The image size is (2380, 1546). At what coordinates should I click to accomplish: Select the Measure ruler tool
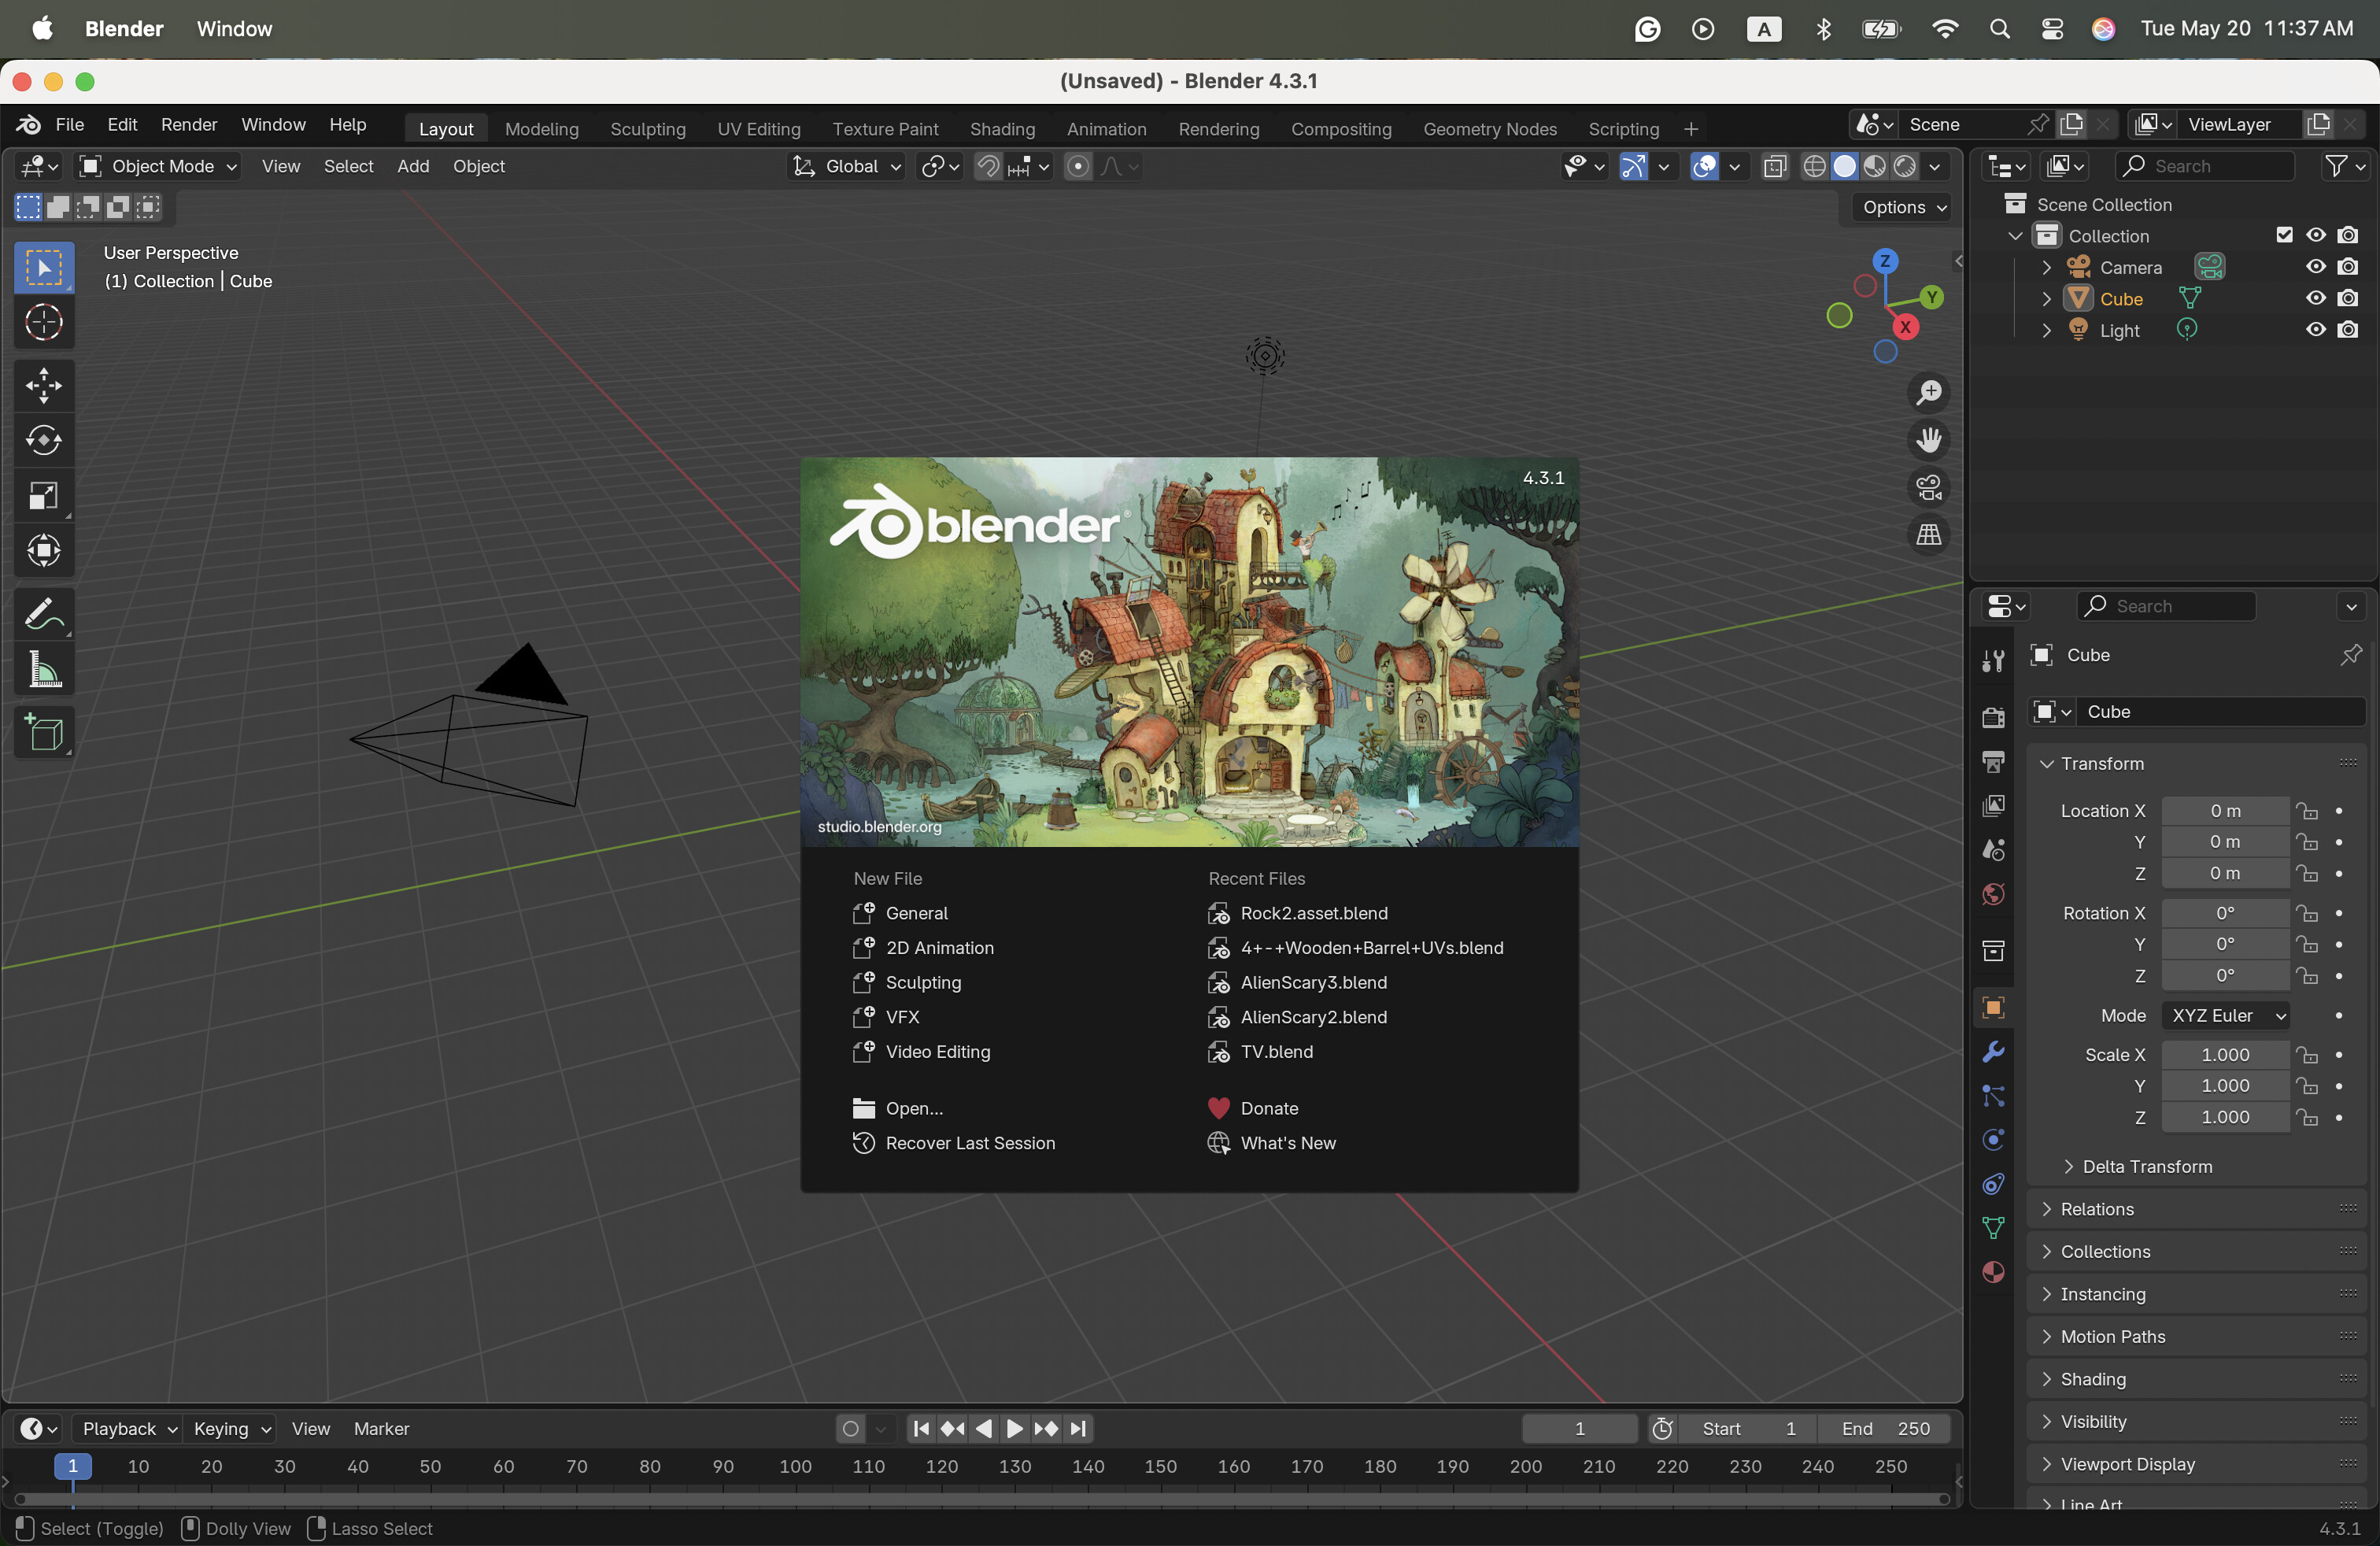(x=44, y=670)
